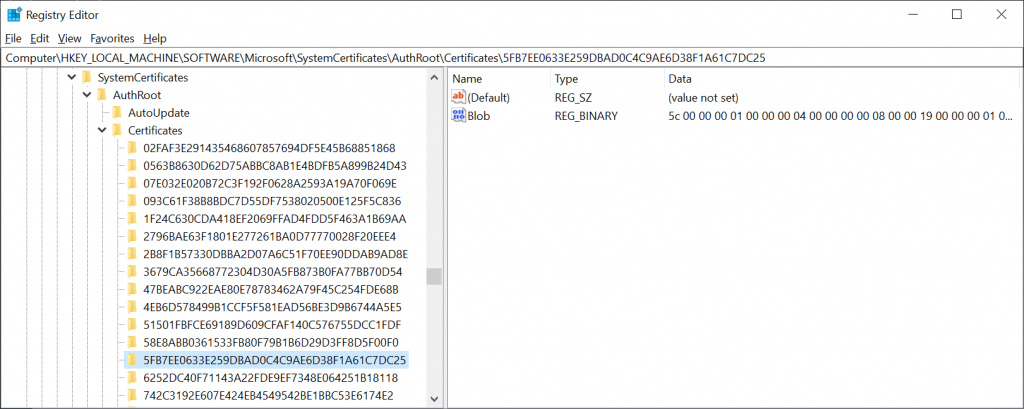The image size is (1024, 409).
Task: Open the View menu
Action: pos(69,38)
